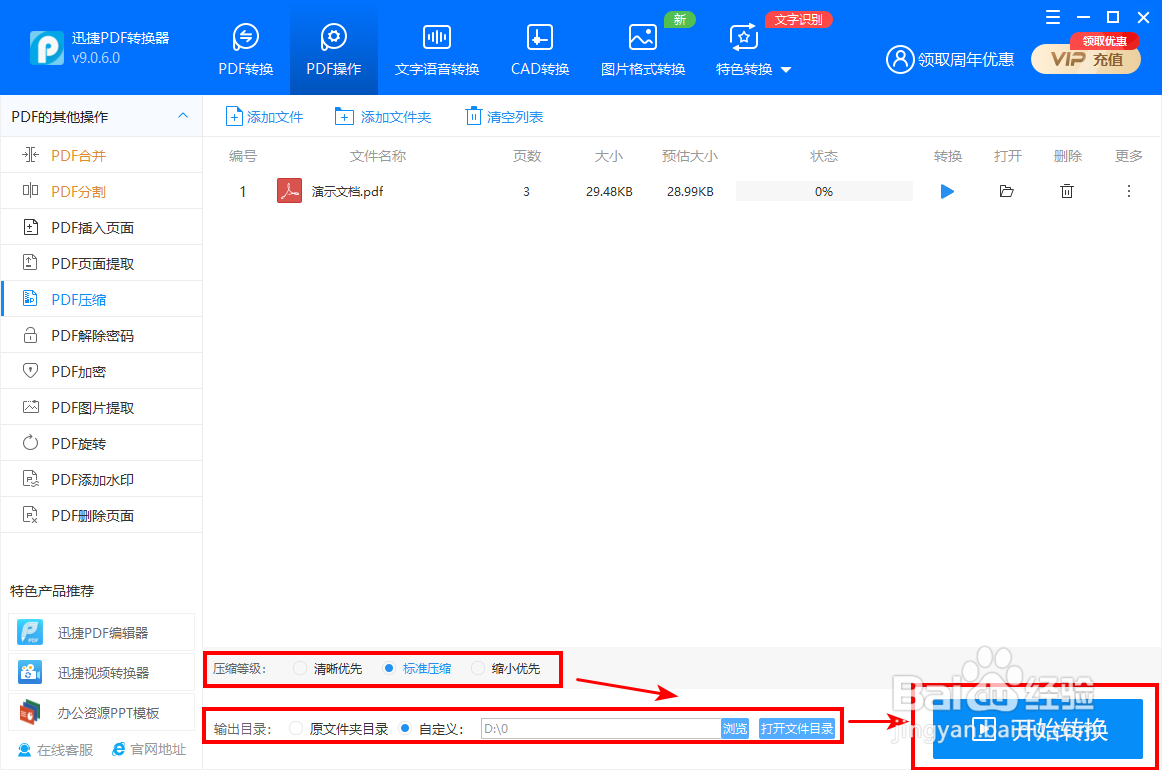1162x770 pixels.
Task: Click the 文件名称 column header
Action: tap(378, 156)
